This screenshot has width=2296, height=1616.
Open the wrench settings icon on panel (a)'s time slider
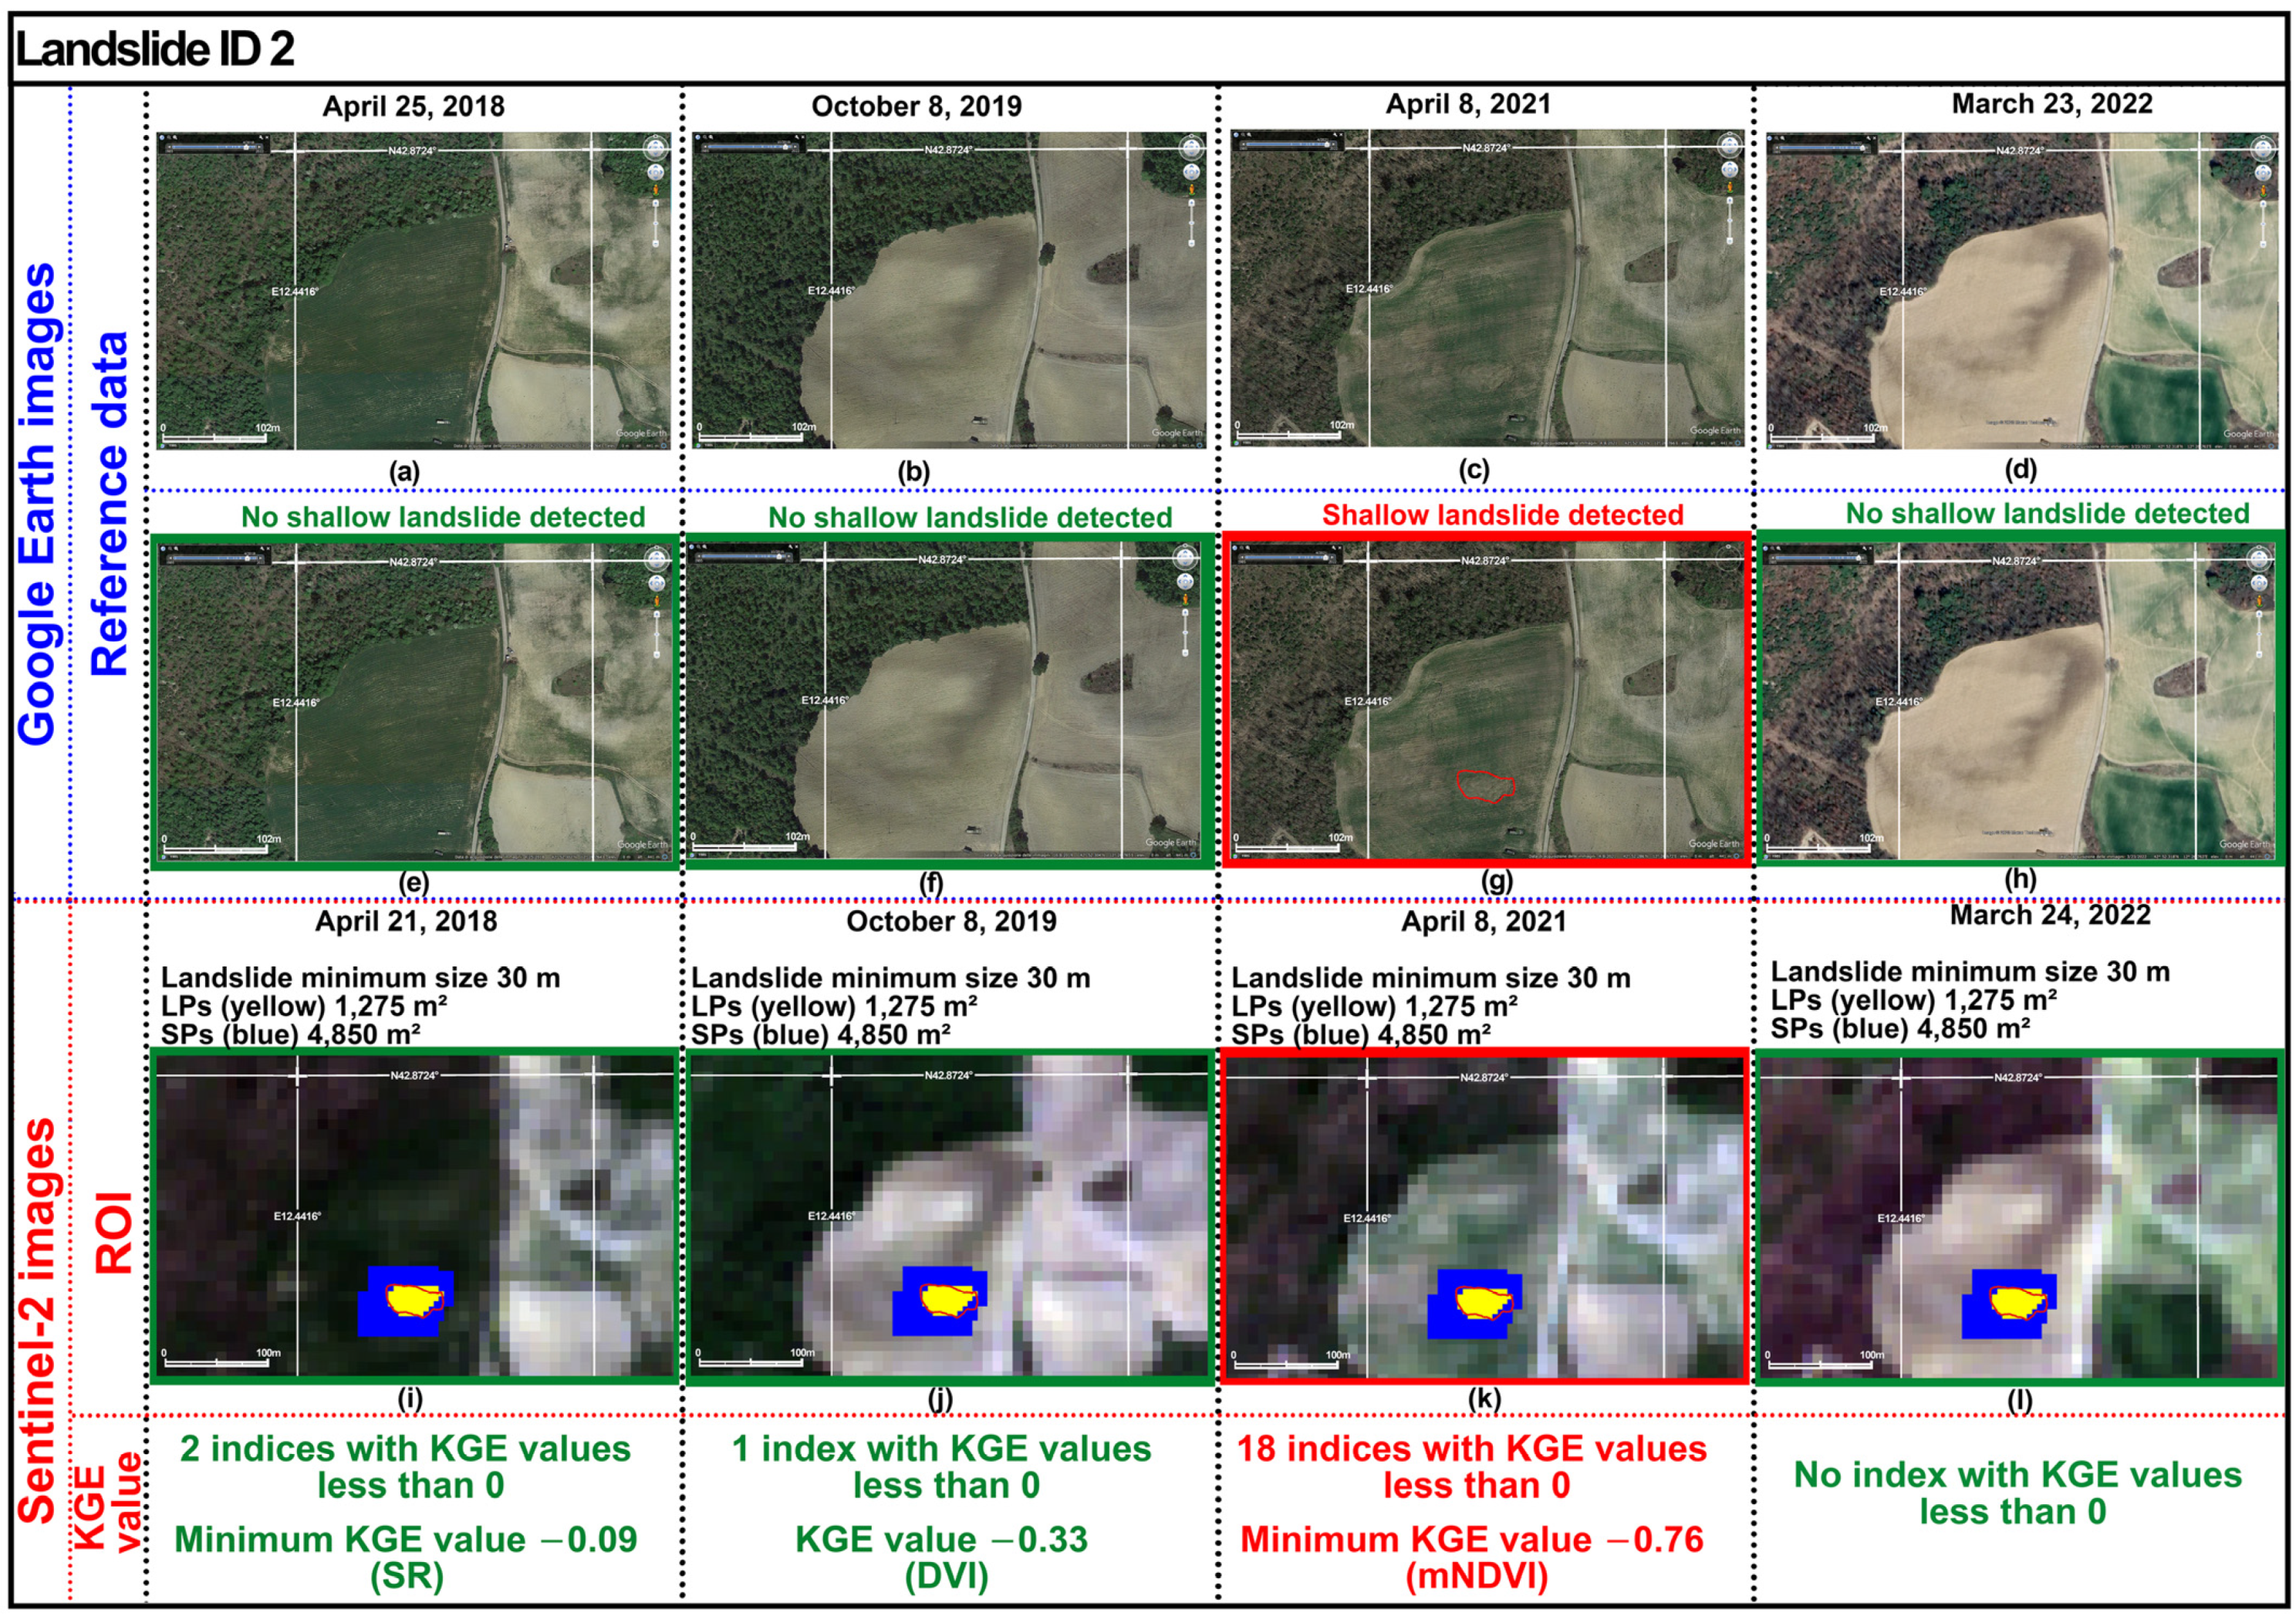point(262,138)
